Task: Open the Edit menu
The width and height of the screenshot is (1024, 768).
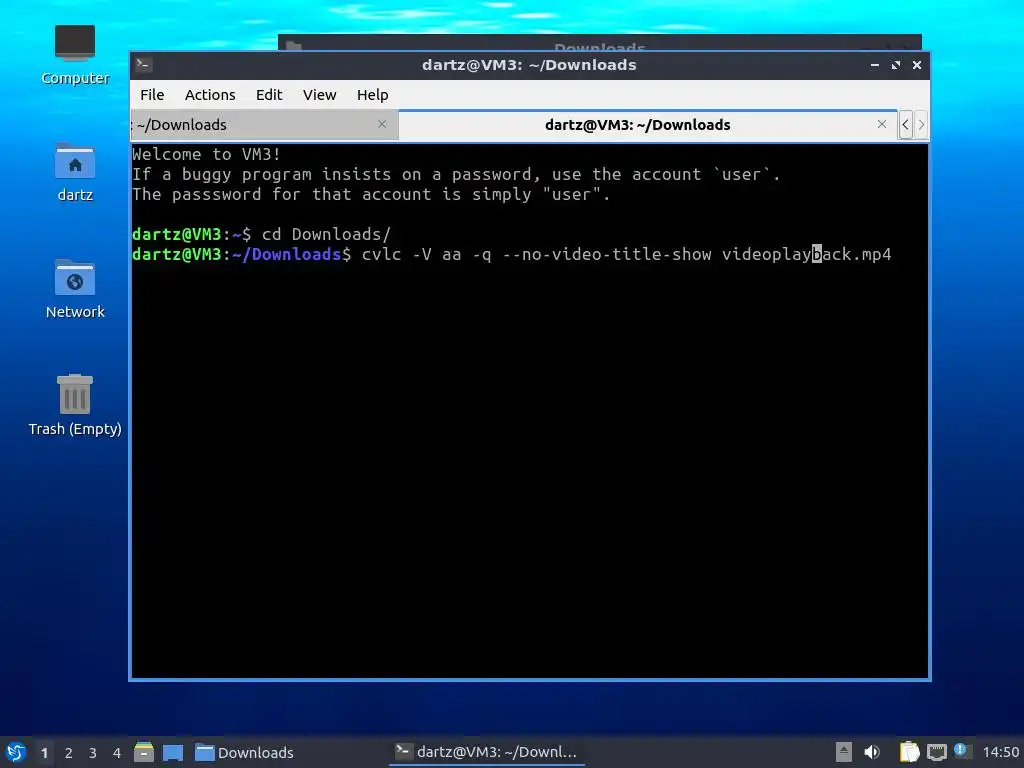Action: [x=269, y=95]
